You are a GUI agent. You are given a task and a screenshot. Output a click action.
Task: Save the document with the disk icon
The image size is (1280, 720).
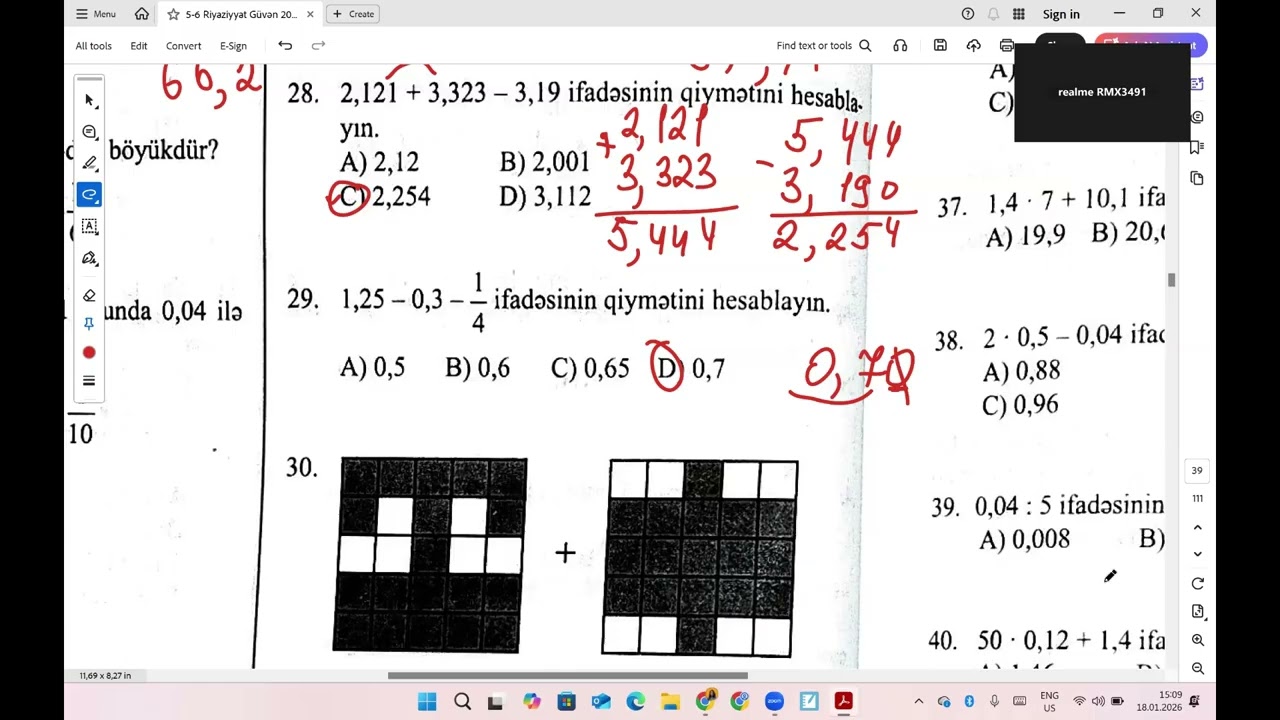tap(940, 46)
